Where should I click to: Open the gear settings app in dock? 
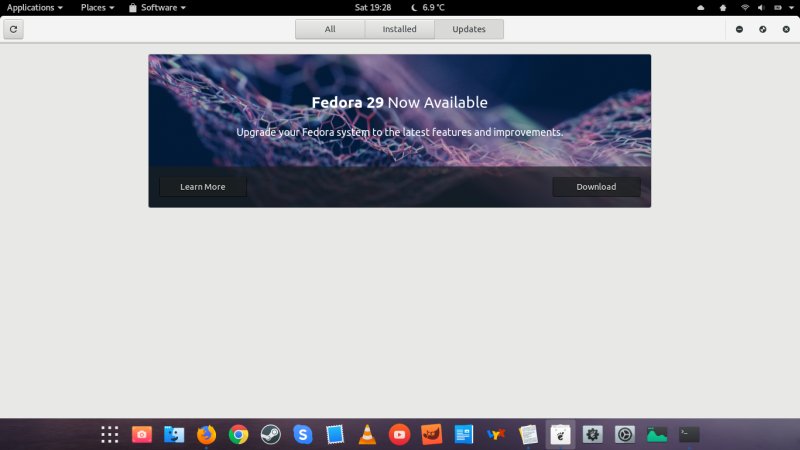pyautogui.click(x=592, y=435)
